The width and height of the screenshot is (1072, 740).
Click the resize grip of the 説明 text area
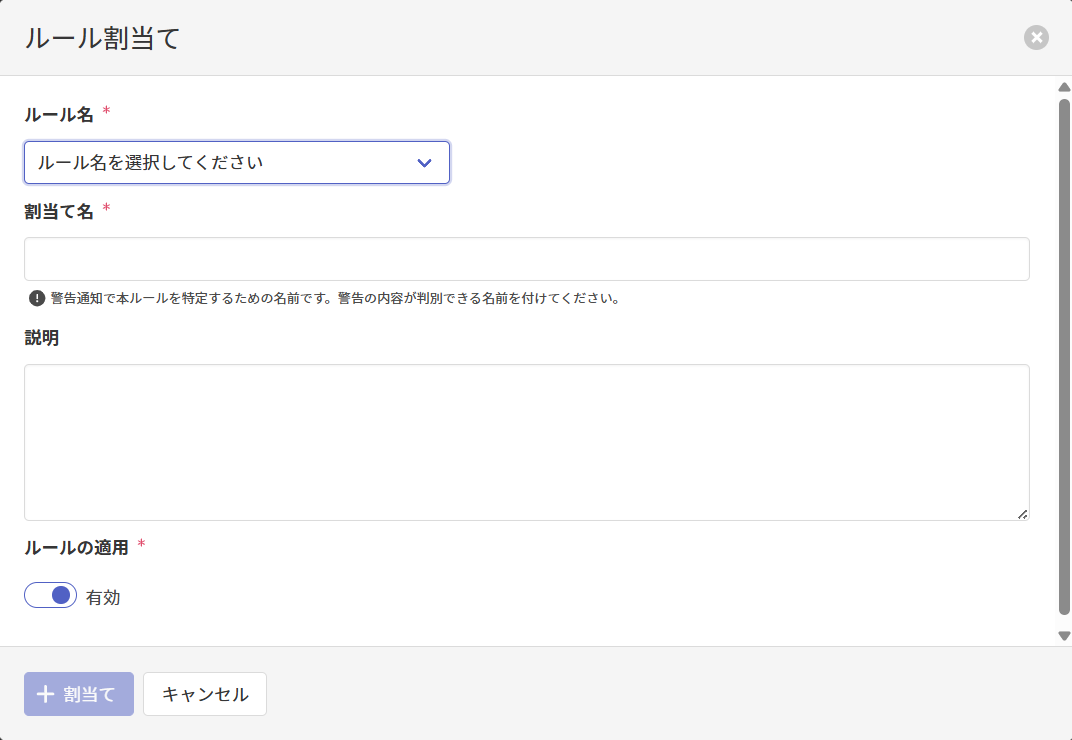pyautogui.click(x=1022, y=514)
